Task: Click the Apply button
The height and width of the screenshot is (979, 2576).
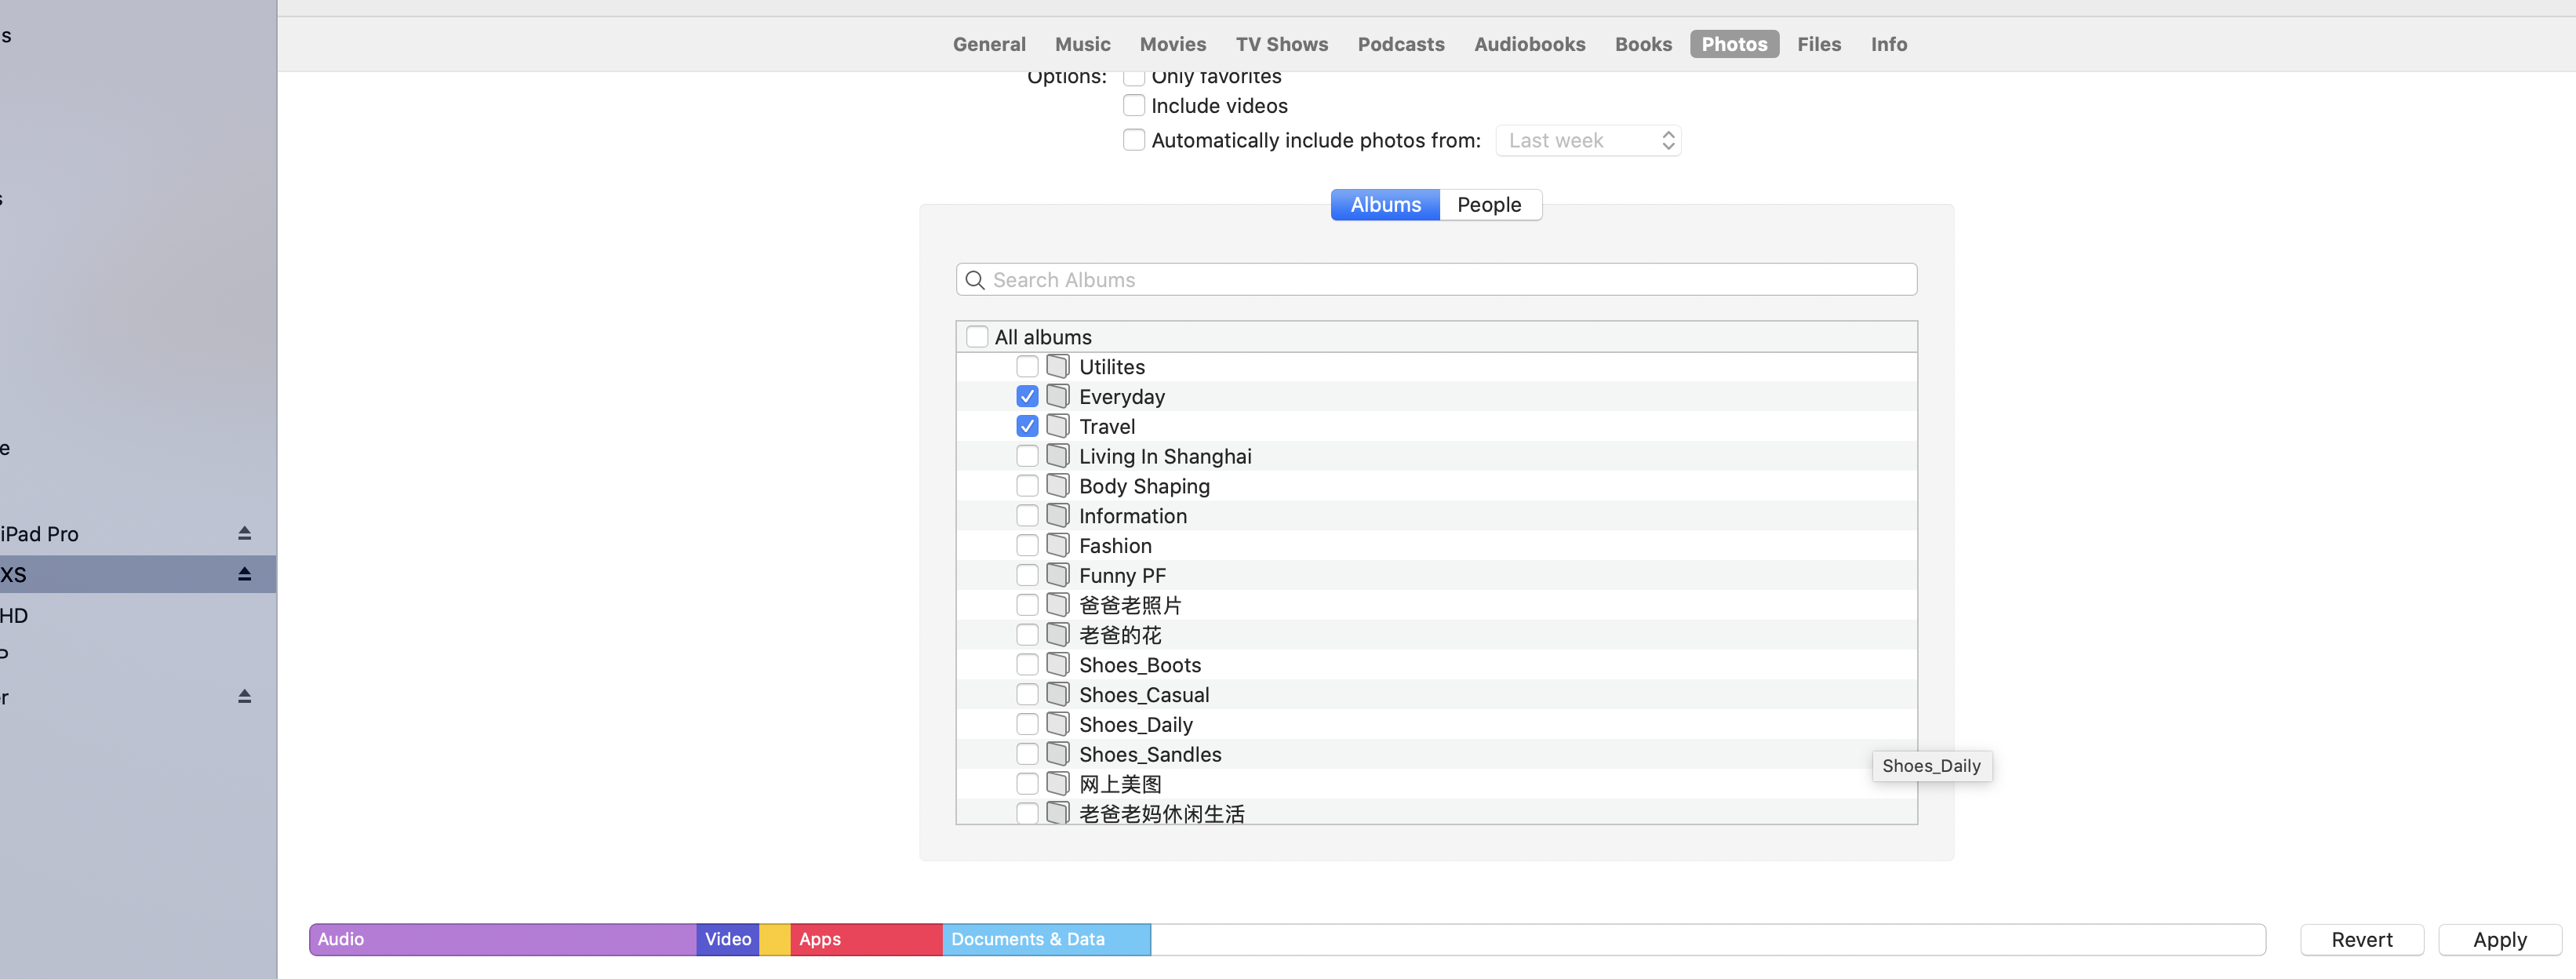Action: coord(2499,939)
